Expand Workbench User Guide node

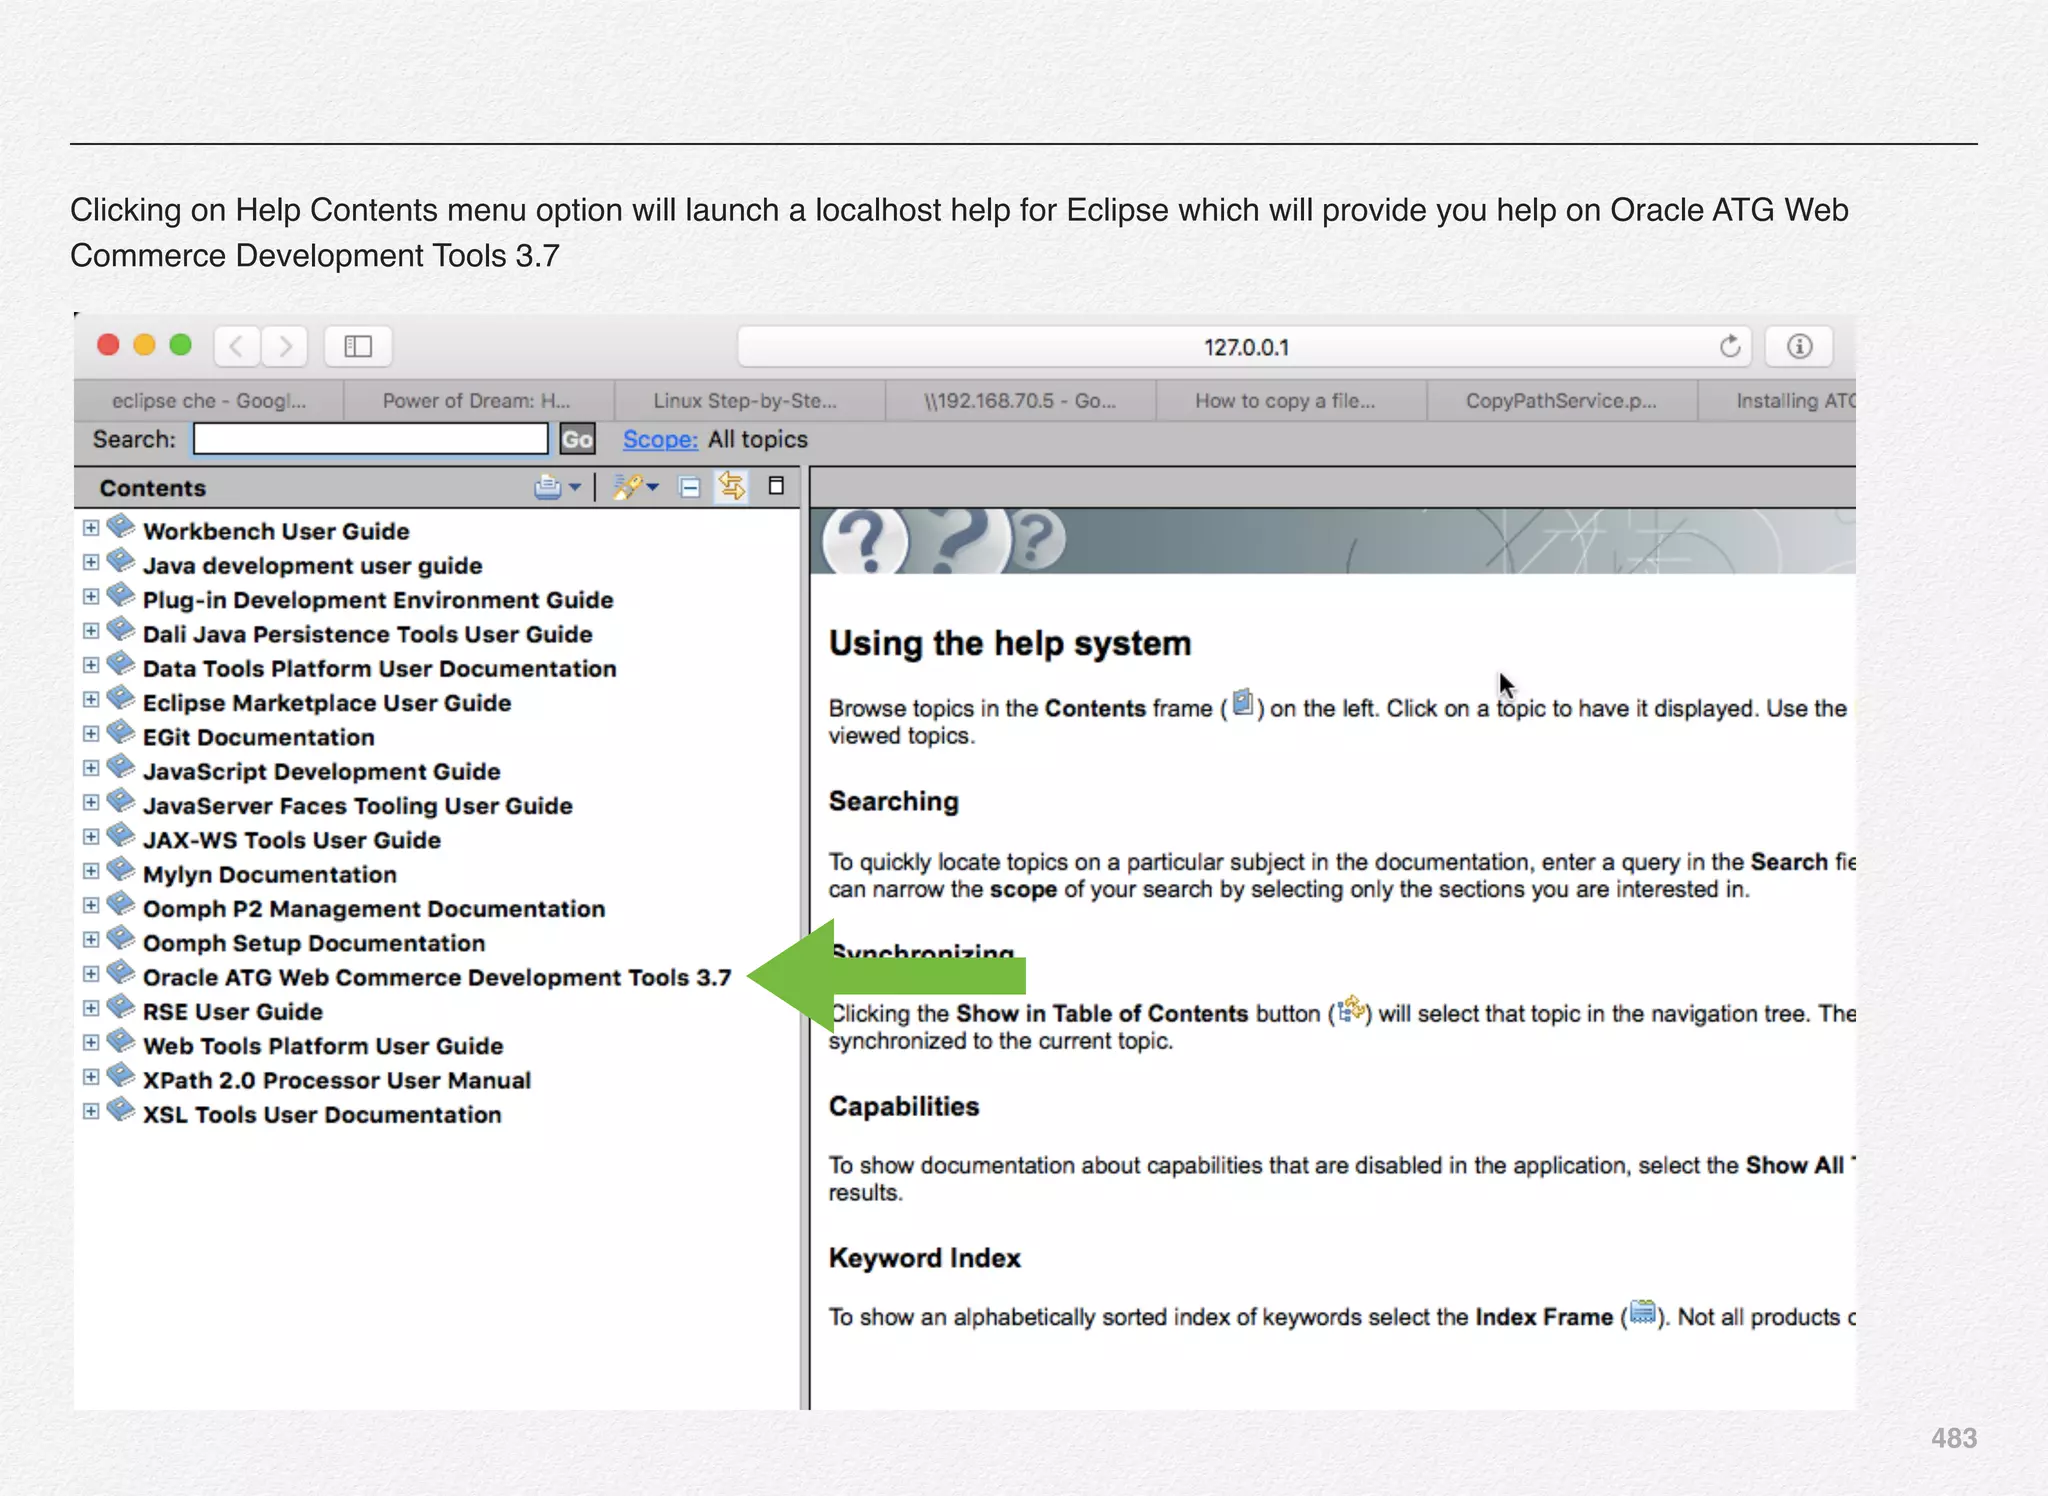pos(91,528)
